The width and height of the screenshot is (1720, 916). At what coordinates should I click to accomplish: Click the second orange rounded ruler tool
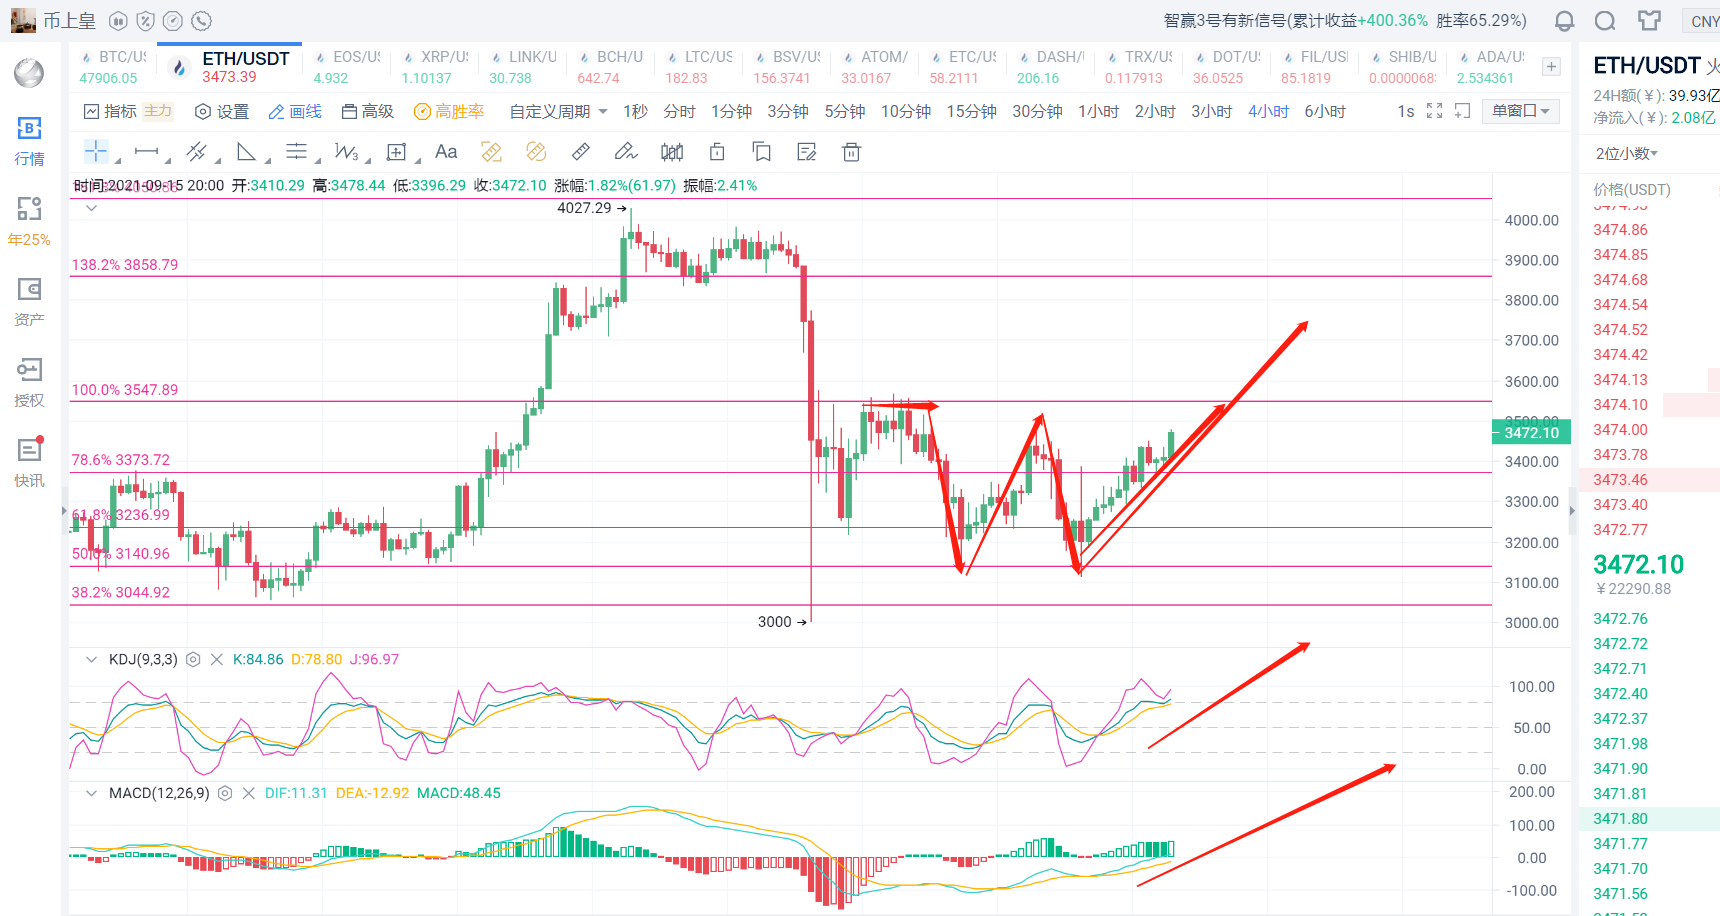[536, 152]
